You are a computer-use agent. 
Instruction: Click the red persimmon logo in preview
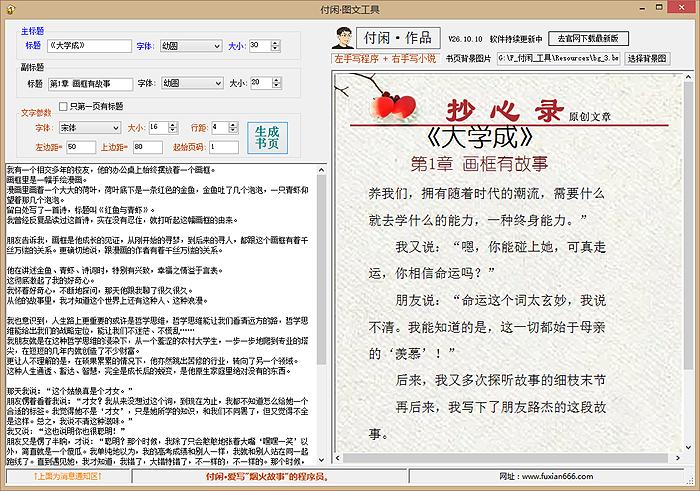click(x=393, y=106)
